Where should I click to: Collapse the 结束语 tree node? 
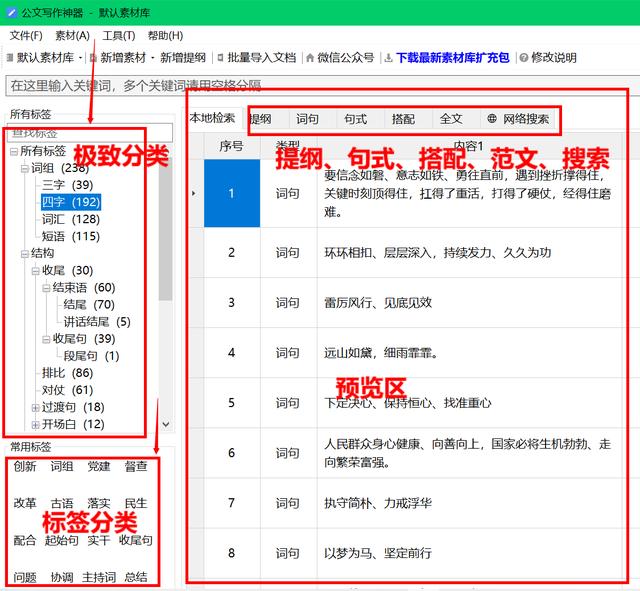(x=45, y=288)
